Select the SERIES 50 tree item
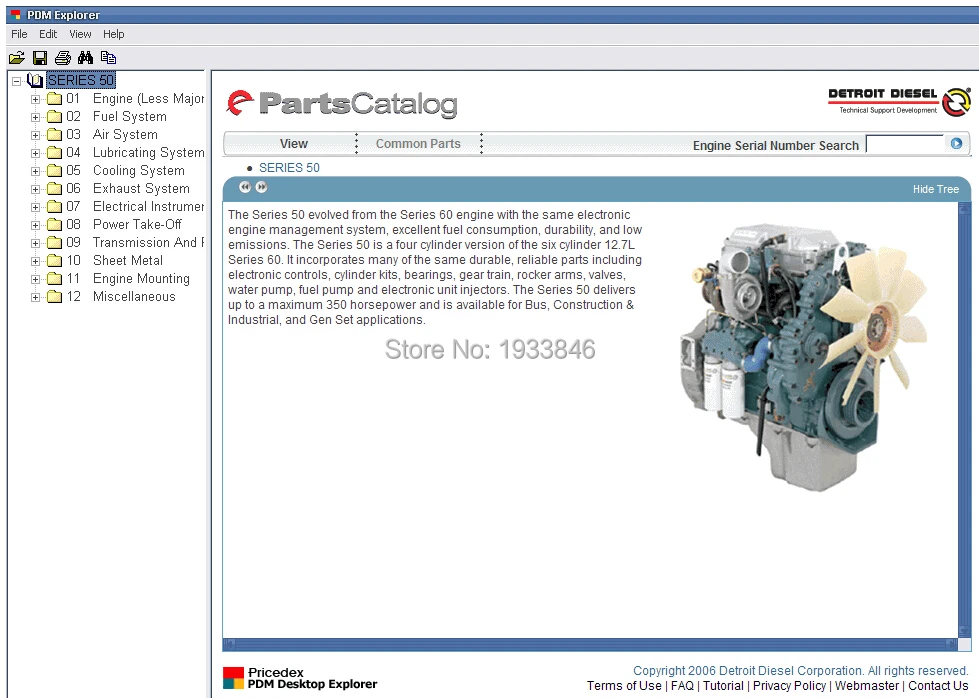The width and height of the screenshot is (979, 698). pos(81,81)
